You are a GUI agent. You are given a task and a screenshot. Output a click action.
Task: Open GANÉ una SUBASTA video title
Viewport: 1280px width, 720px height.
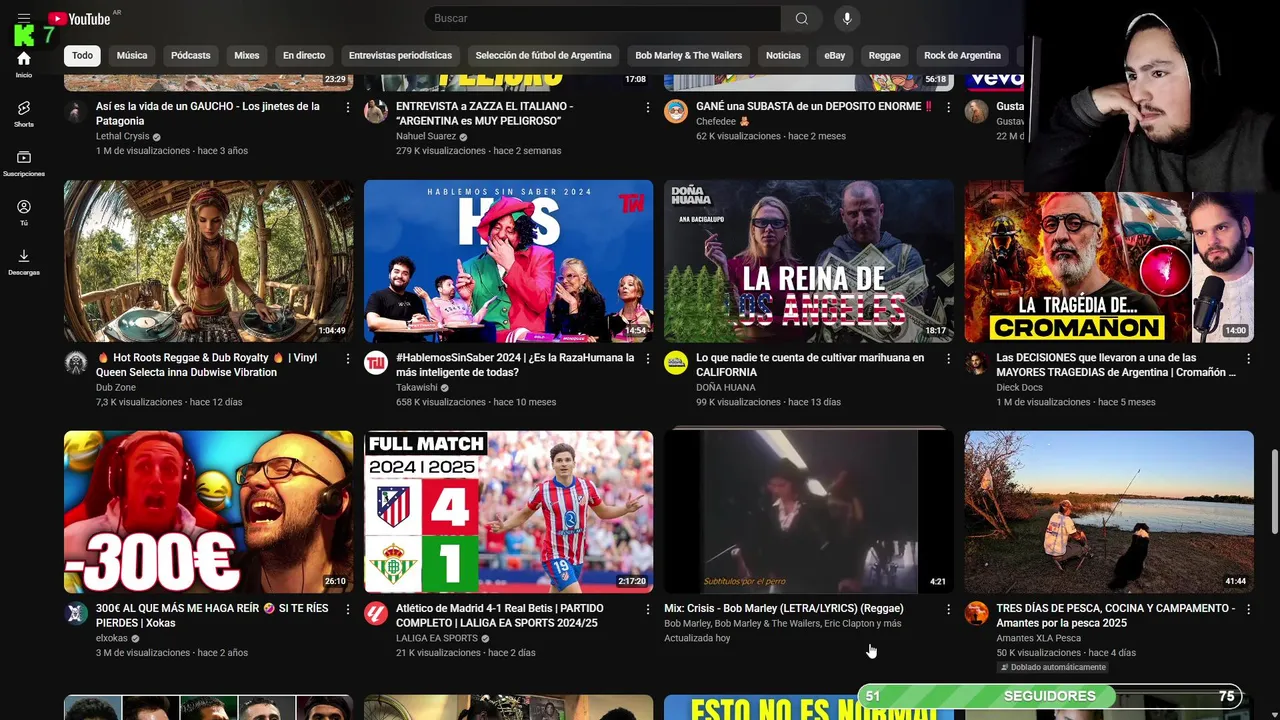pyautogui.click(x=814, y=106)
